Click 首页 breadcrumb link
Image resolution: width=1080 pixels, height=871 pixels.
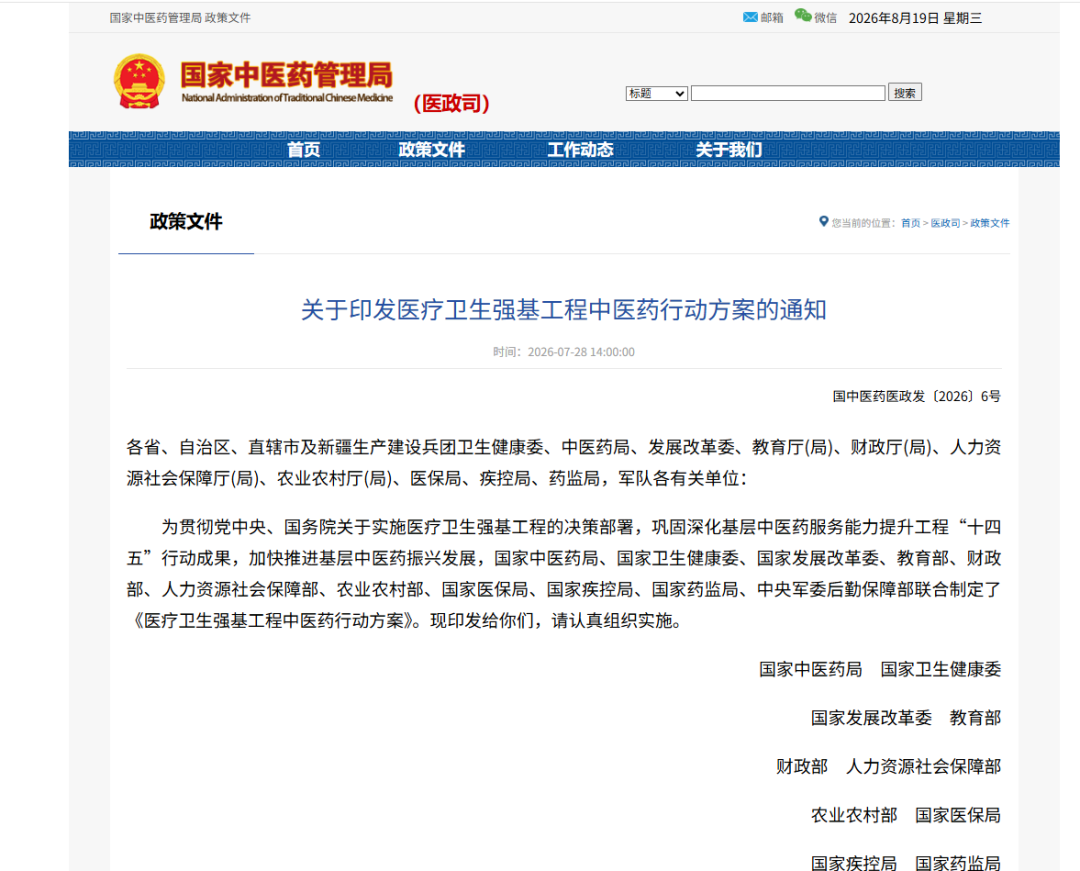point(911,223)
